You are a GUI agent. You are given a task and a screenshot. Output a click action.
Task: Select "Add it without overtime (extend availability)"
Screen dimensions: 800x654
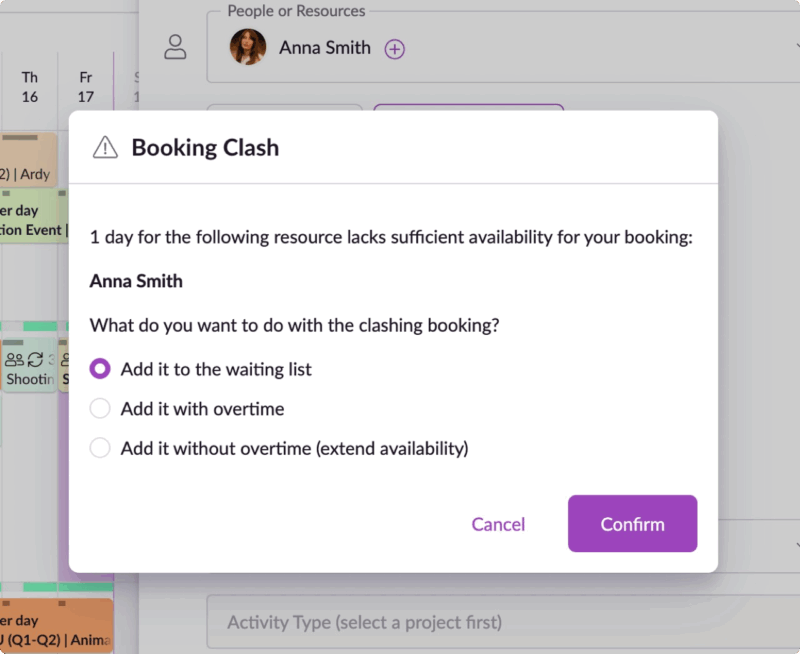click(x=100, y=448)
